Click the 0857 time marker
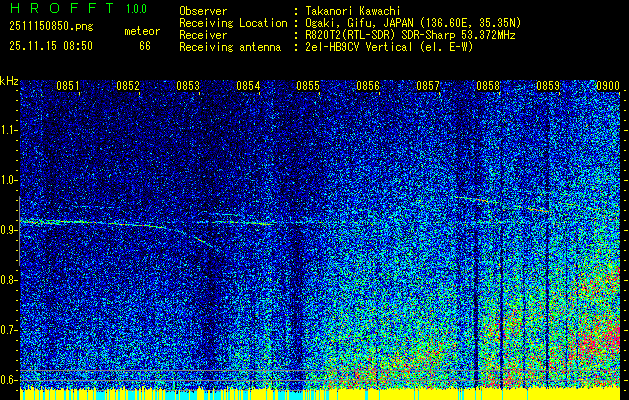 [x=428, y=86]
